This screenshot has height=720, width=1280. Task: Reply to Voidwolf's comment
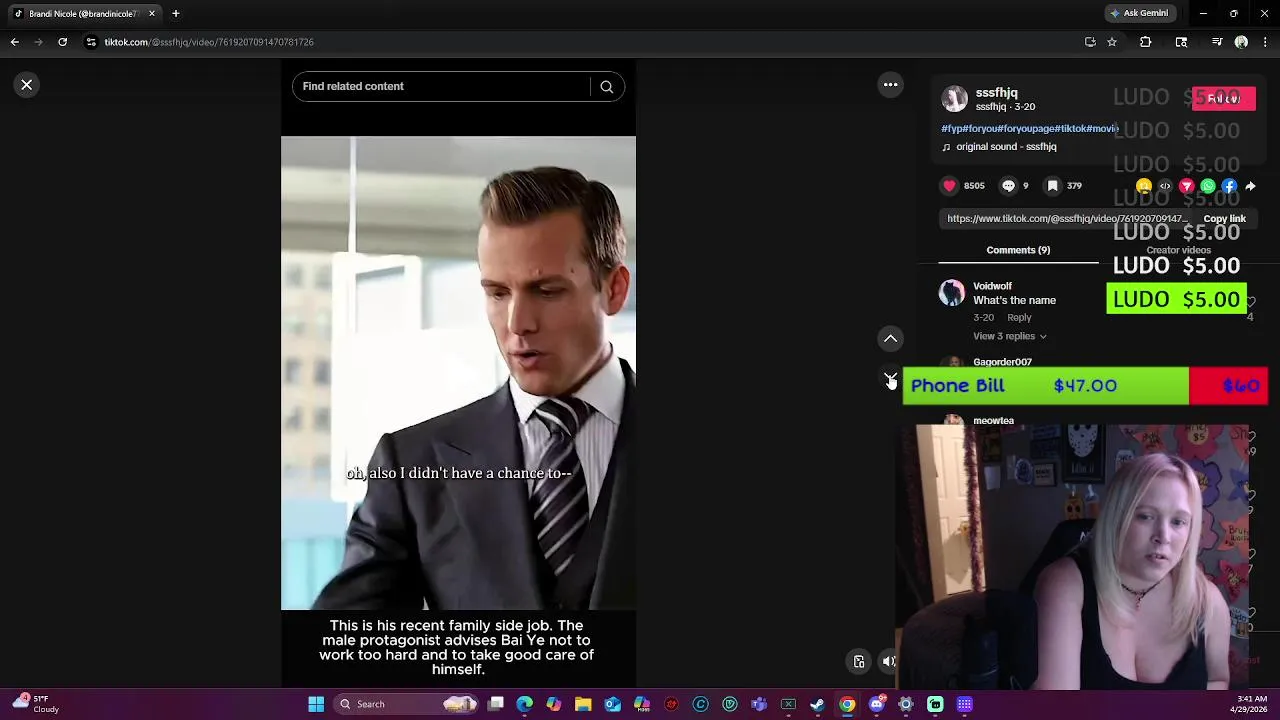point(1019,318)
